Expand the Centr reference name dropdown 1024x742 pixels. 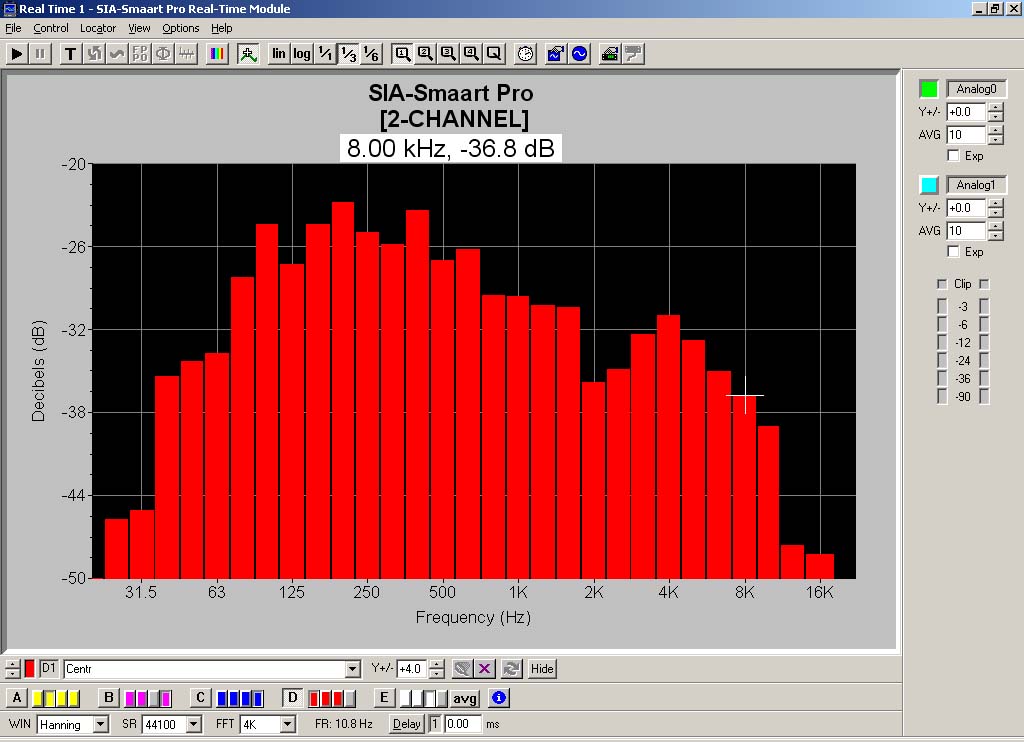[x=353, y=669]
